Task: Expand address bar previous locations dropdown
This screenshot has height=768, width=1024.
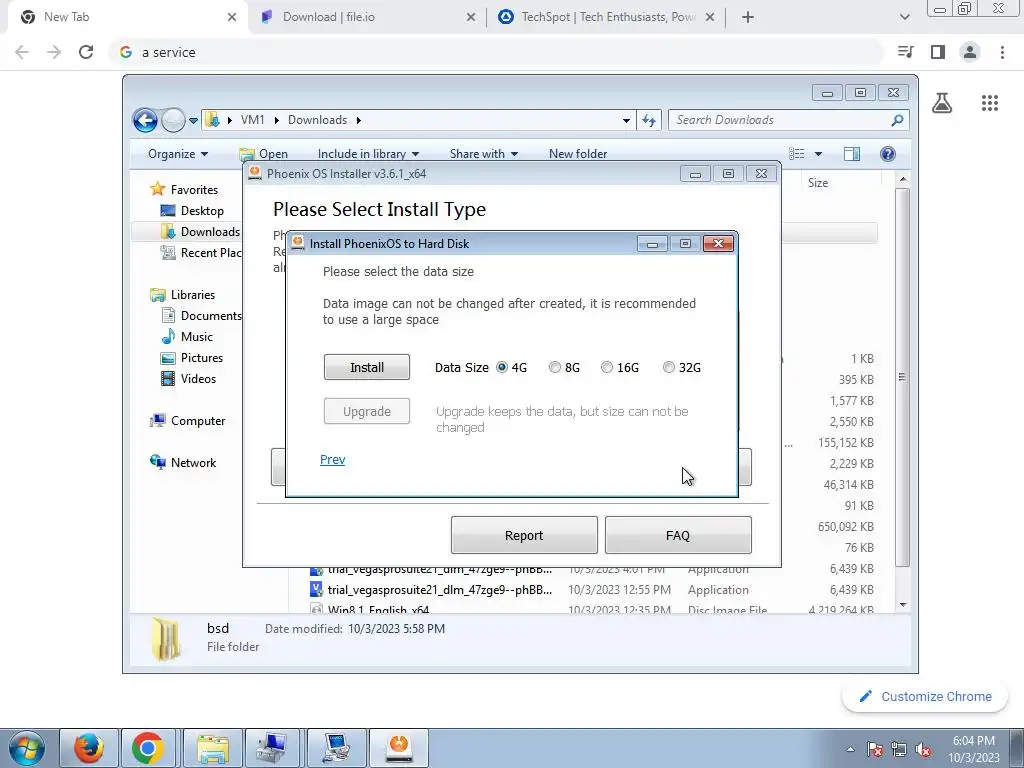Action: [626, 121]
